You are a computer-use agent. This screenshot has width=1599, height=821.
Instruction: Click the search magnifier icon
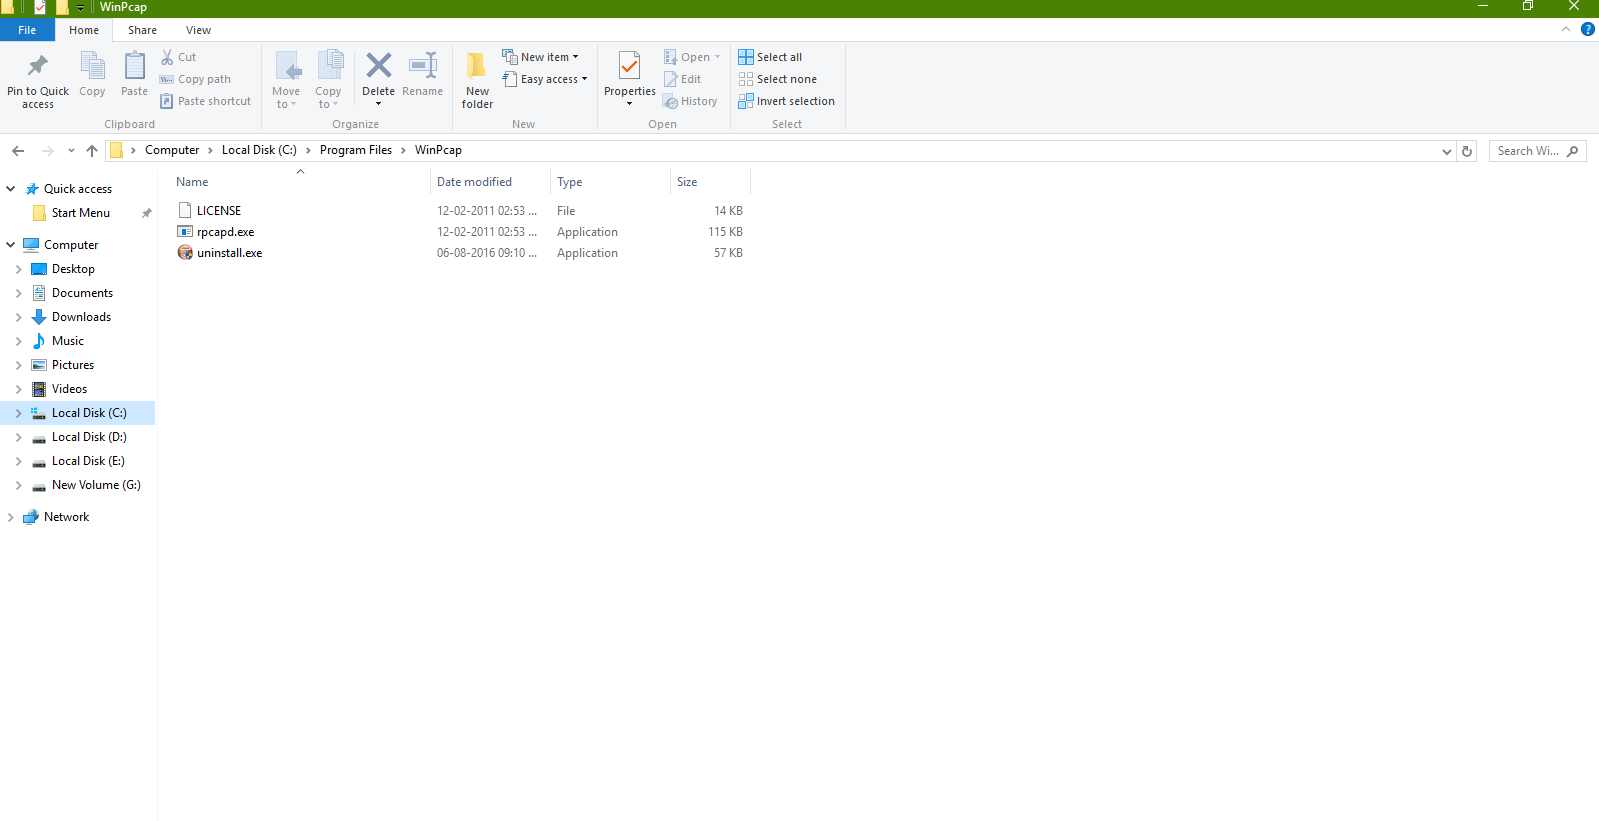1573,151
